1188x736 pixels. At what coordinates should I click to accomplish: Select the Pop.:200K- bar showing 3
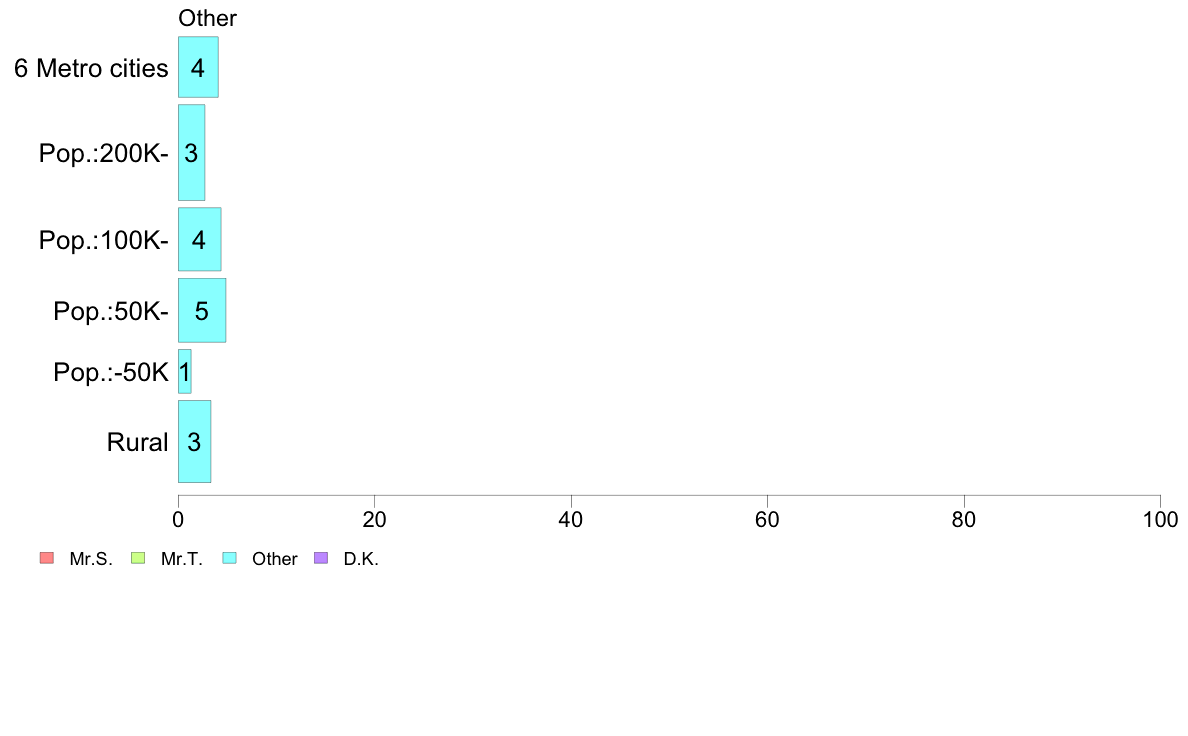click(x=192, y=152)
